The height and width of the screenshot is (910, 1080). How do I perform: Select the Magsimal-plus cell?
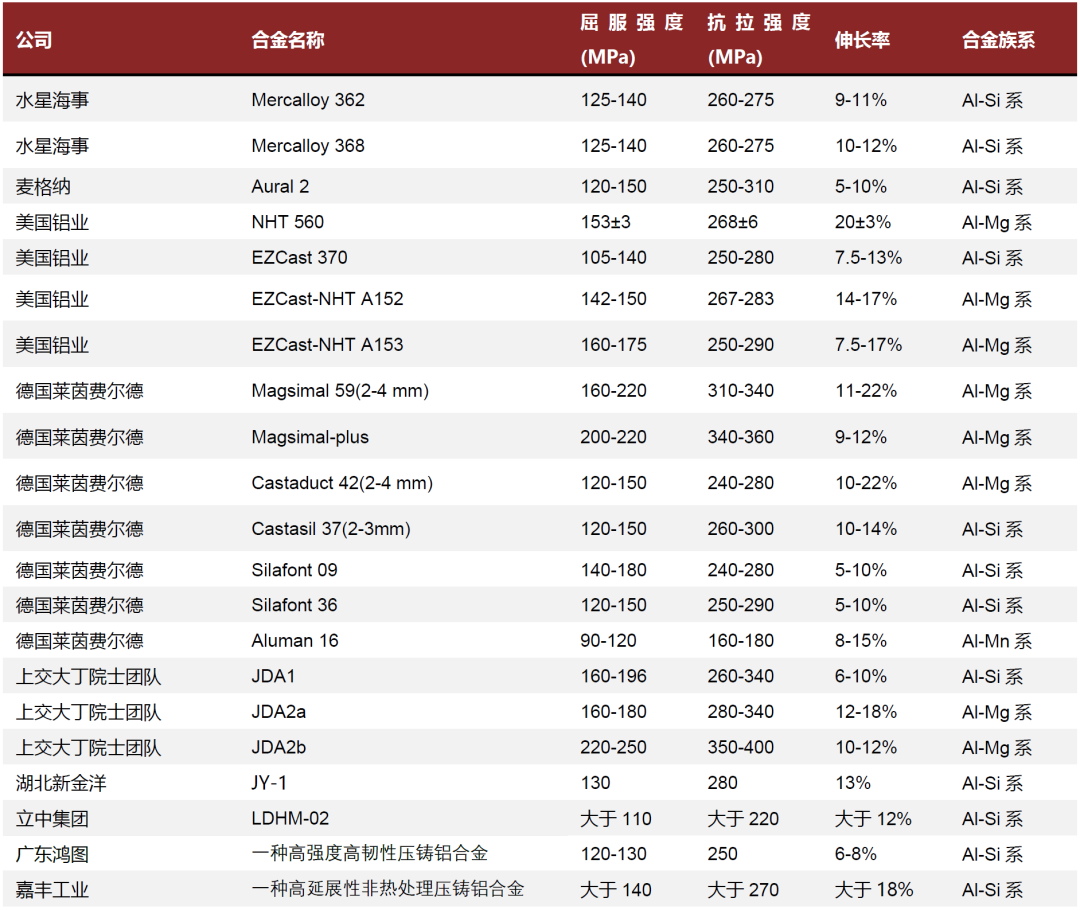click(x=310, y=437)
